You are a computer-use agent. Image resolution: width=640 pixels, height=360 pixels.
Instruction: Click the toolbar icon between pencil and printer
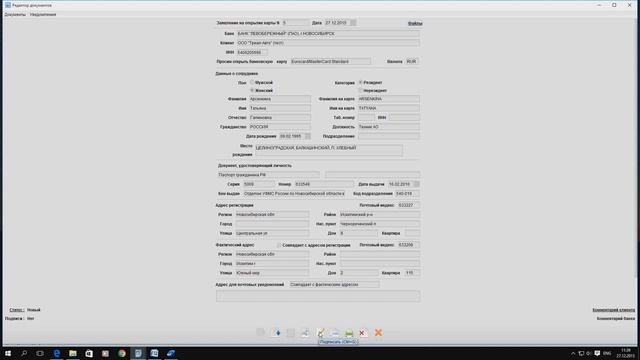click(335, 333)
